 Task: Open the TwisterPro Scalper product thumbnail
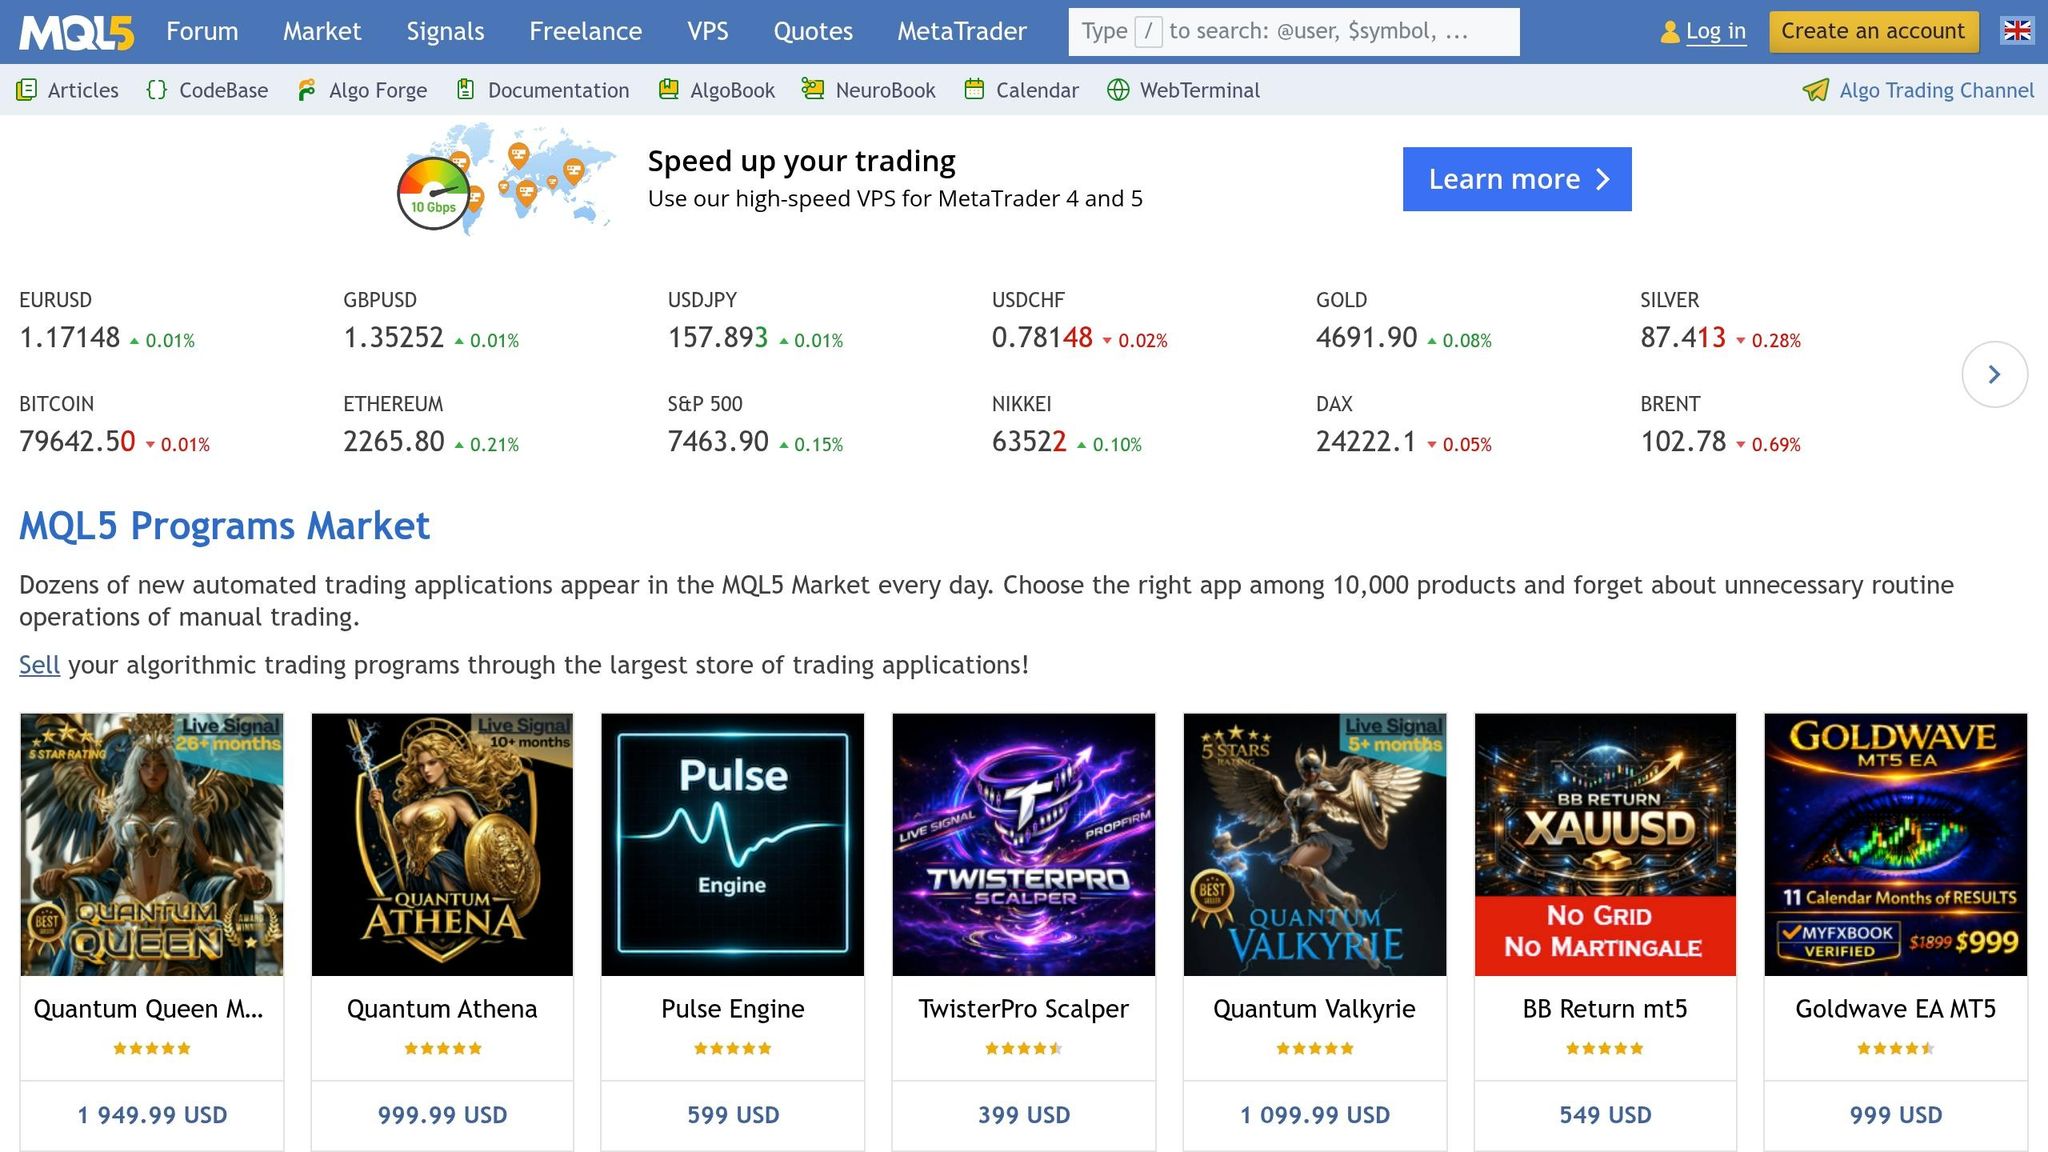[1024, 844]
